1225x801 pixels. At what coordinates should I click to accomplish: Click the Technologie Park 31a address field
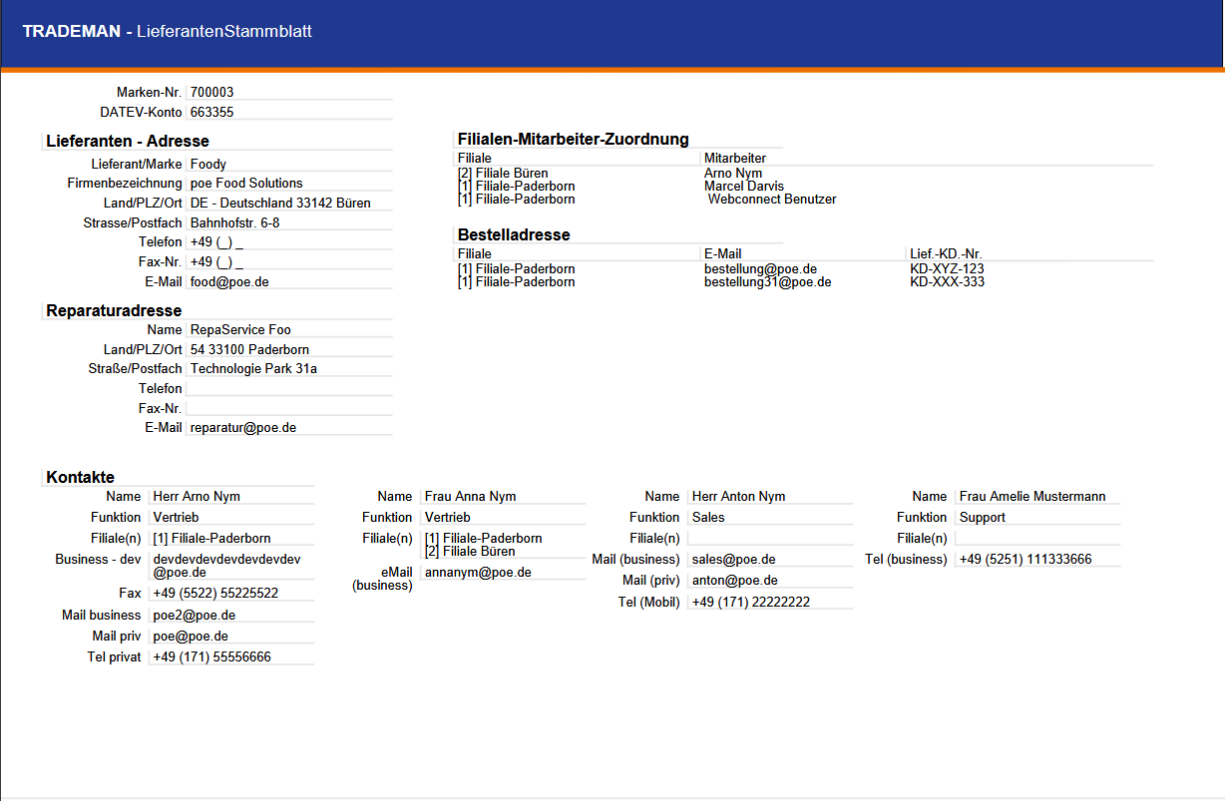click(x=288, y=368)
